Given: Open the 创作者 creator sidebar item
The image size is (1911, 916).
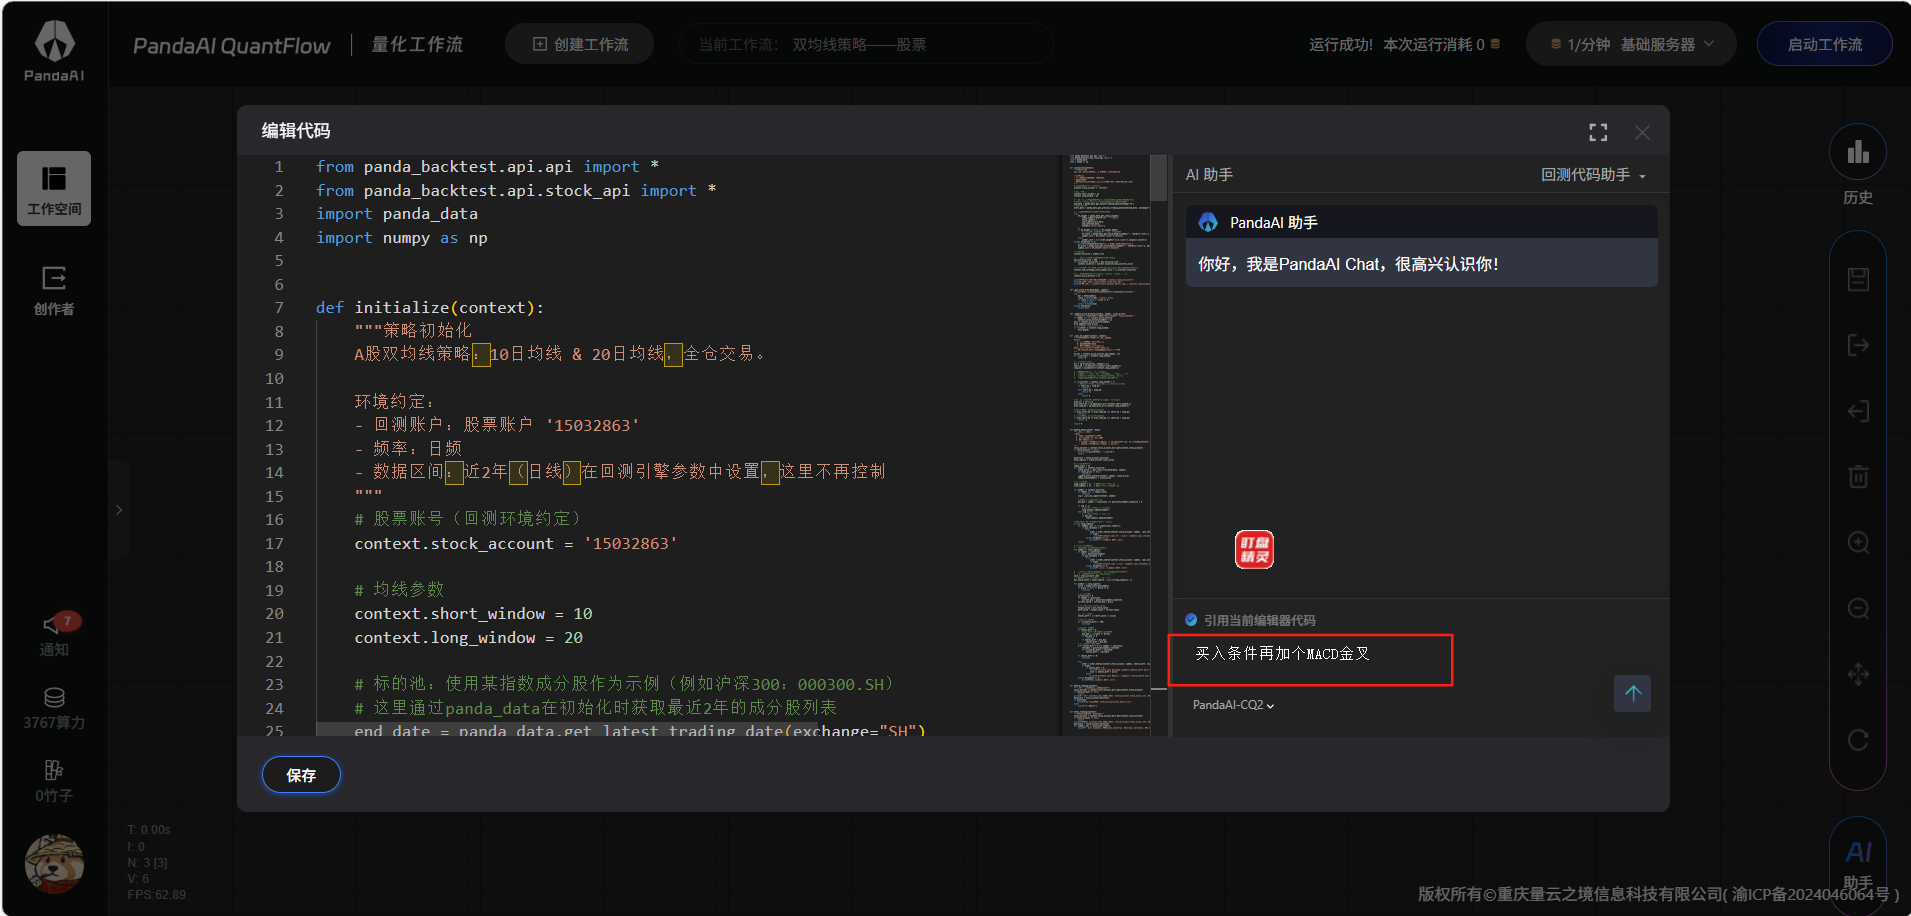Looking at the screenshot, I should coord(54,291).
